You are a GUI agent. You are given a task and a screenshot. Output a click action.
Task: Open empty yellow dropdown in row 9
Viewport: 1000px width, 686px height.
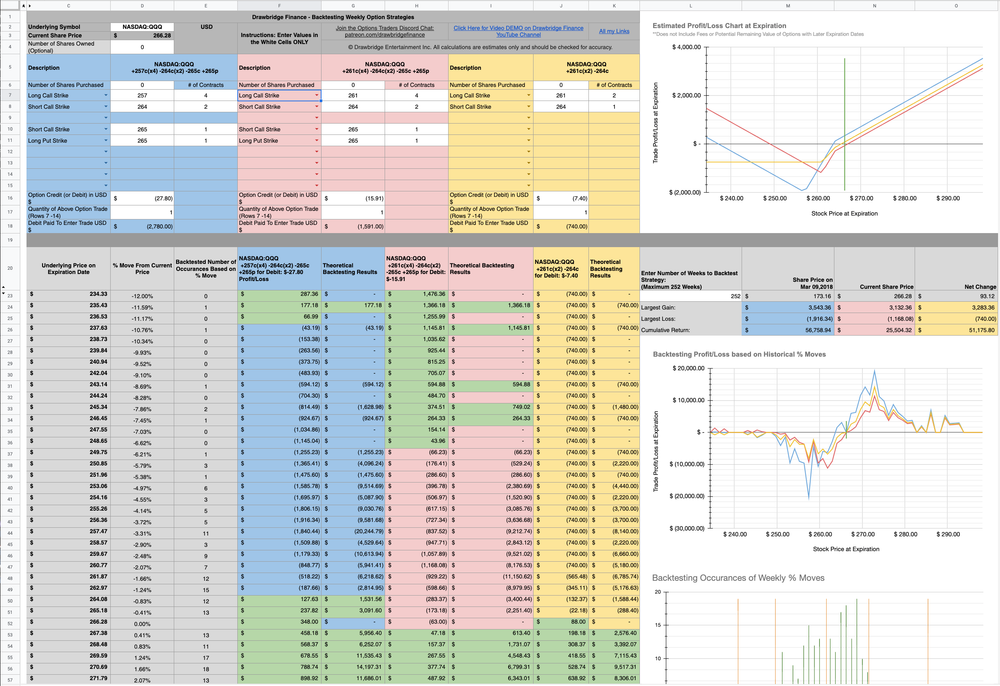tap(529, 118)
